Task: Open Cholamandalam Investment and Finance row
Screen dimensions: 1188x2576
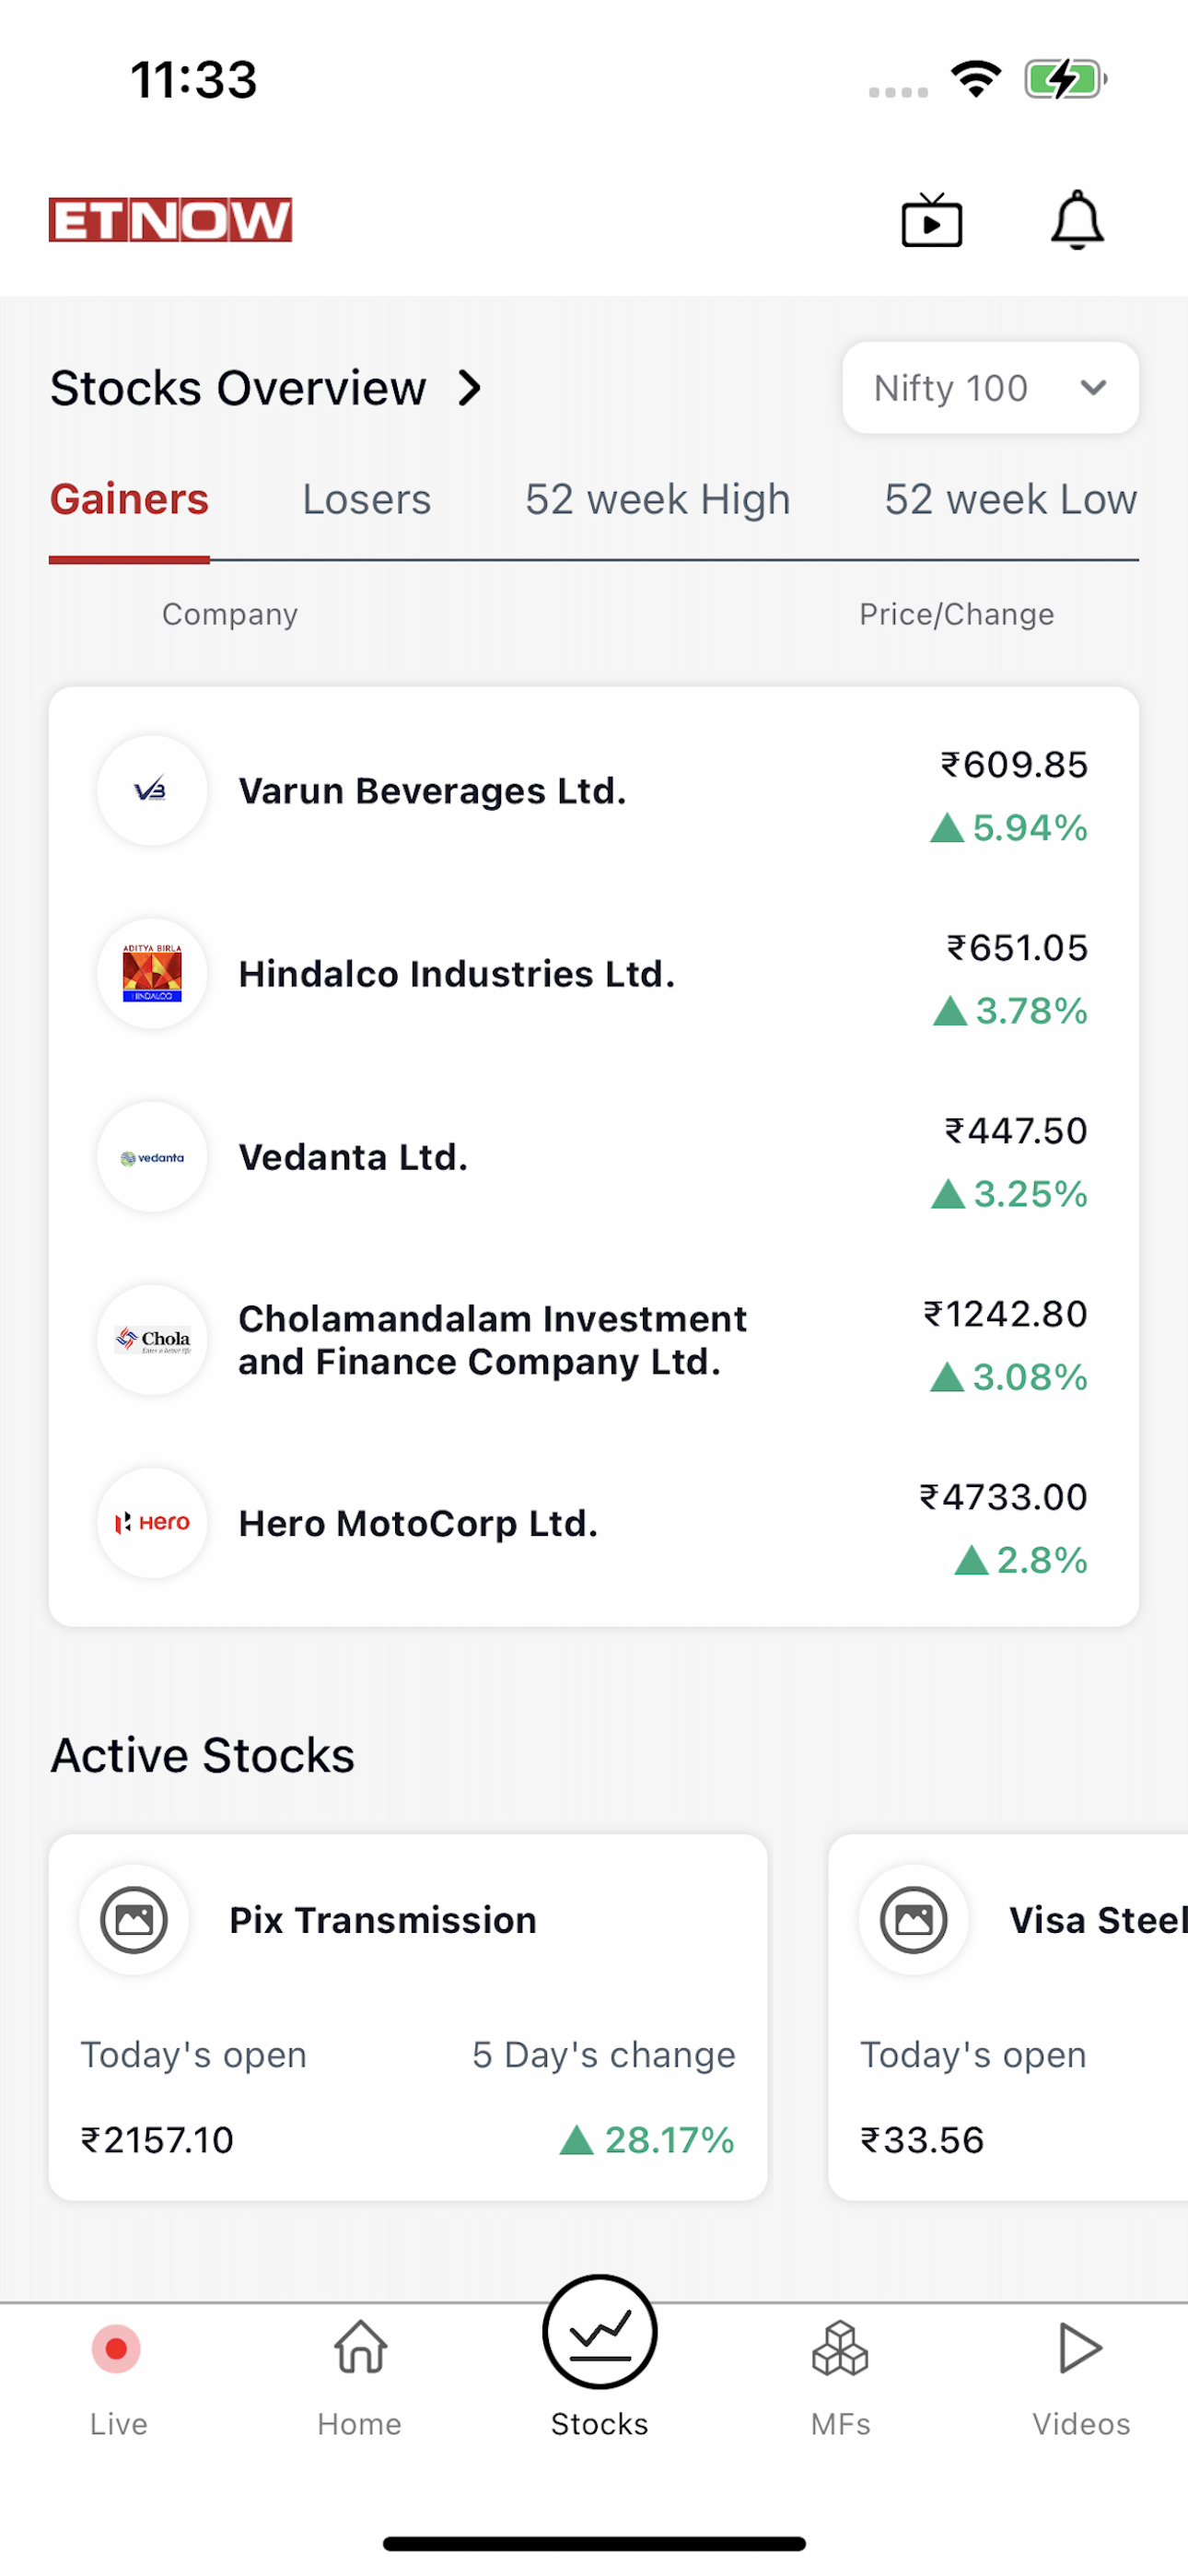Action: (x=594, y=1340)
